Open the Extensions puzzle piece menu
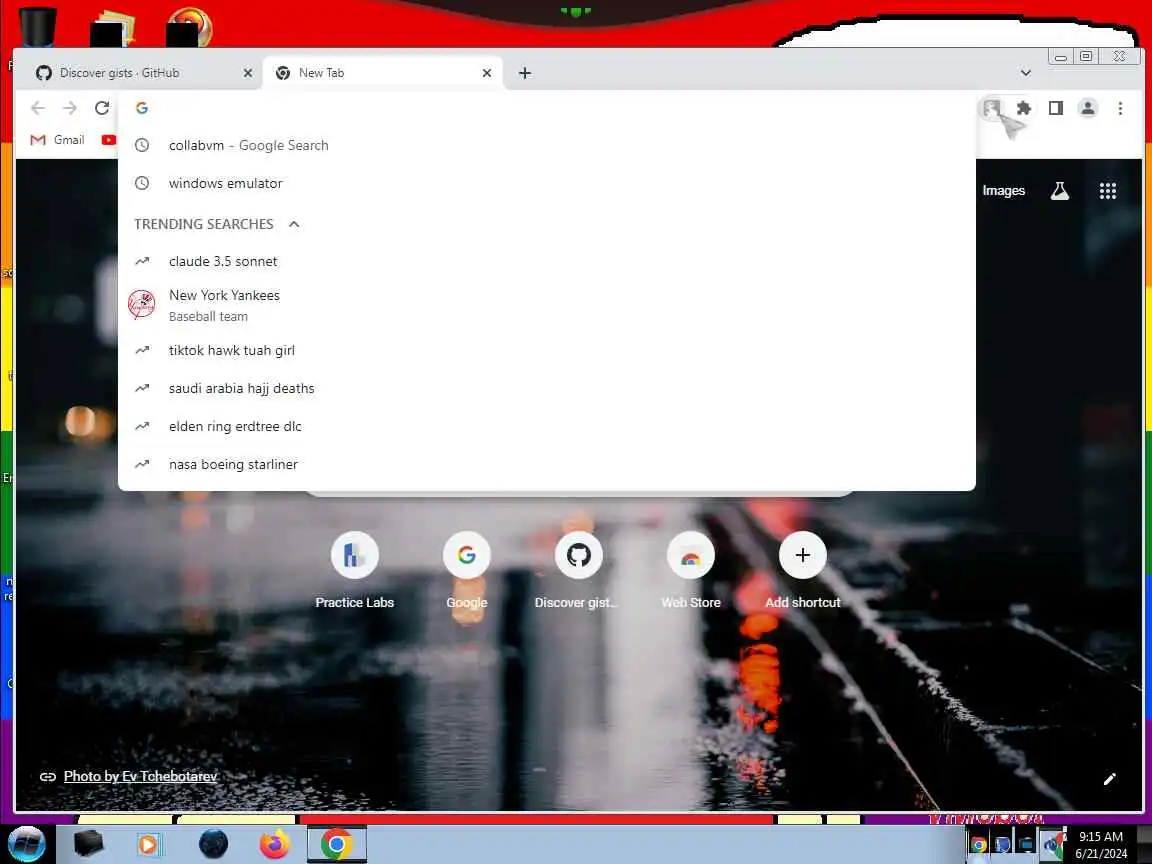Screen dimensions: 1152x864 click(x=1023, y=108)
